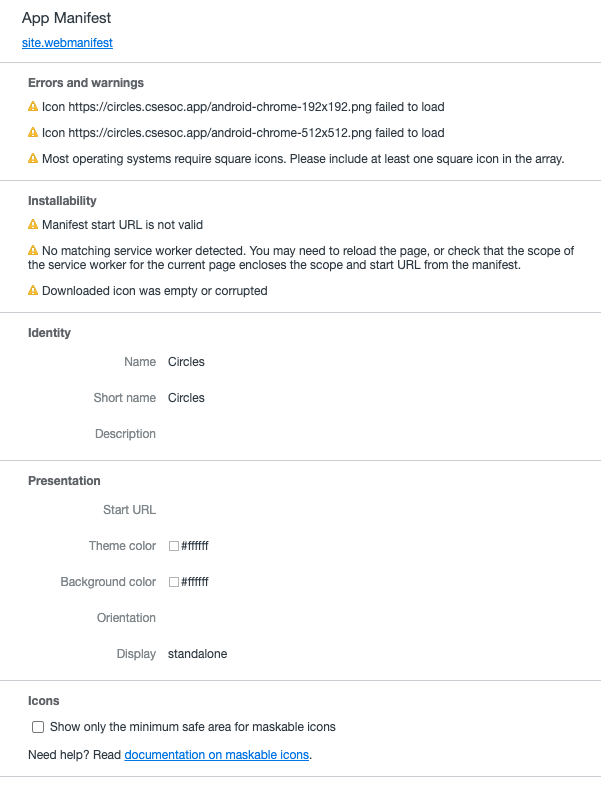This screenshot has height=803, width=601.
Task: Click warning icon beside android-chrome-192x192 load failure
Action: pyautogui.click(x=31, y=107)
